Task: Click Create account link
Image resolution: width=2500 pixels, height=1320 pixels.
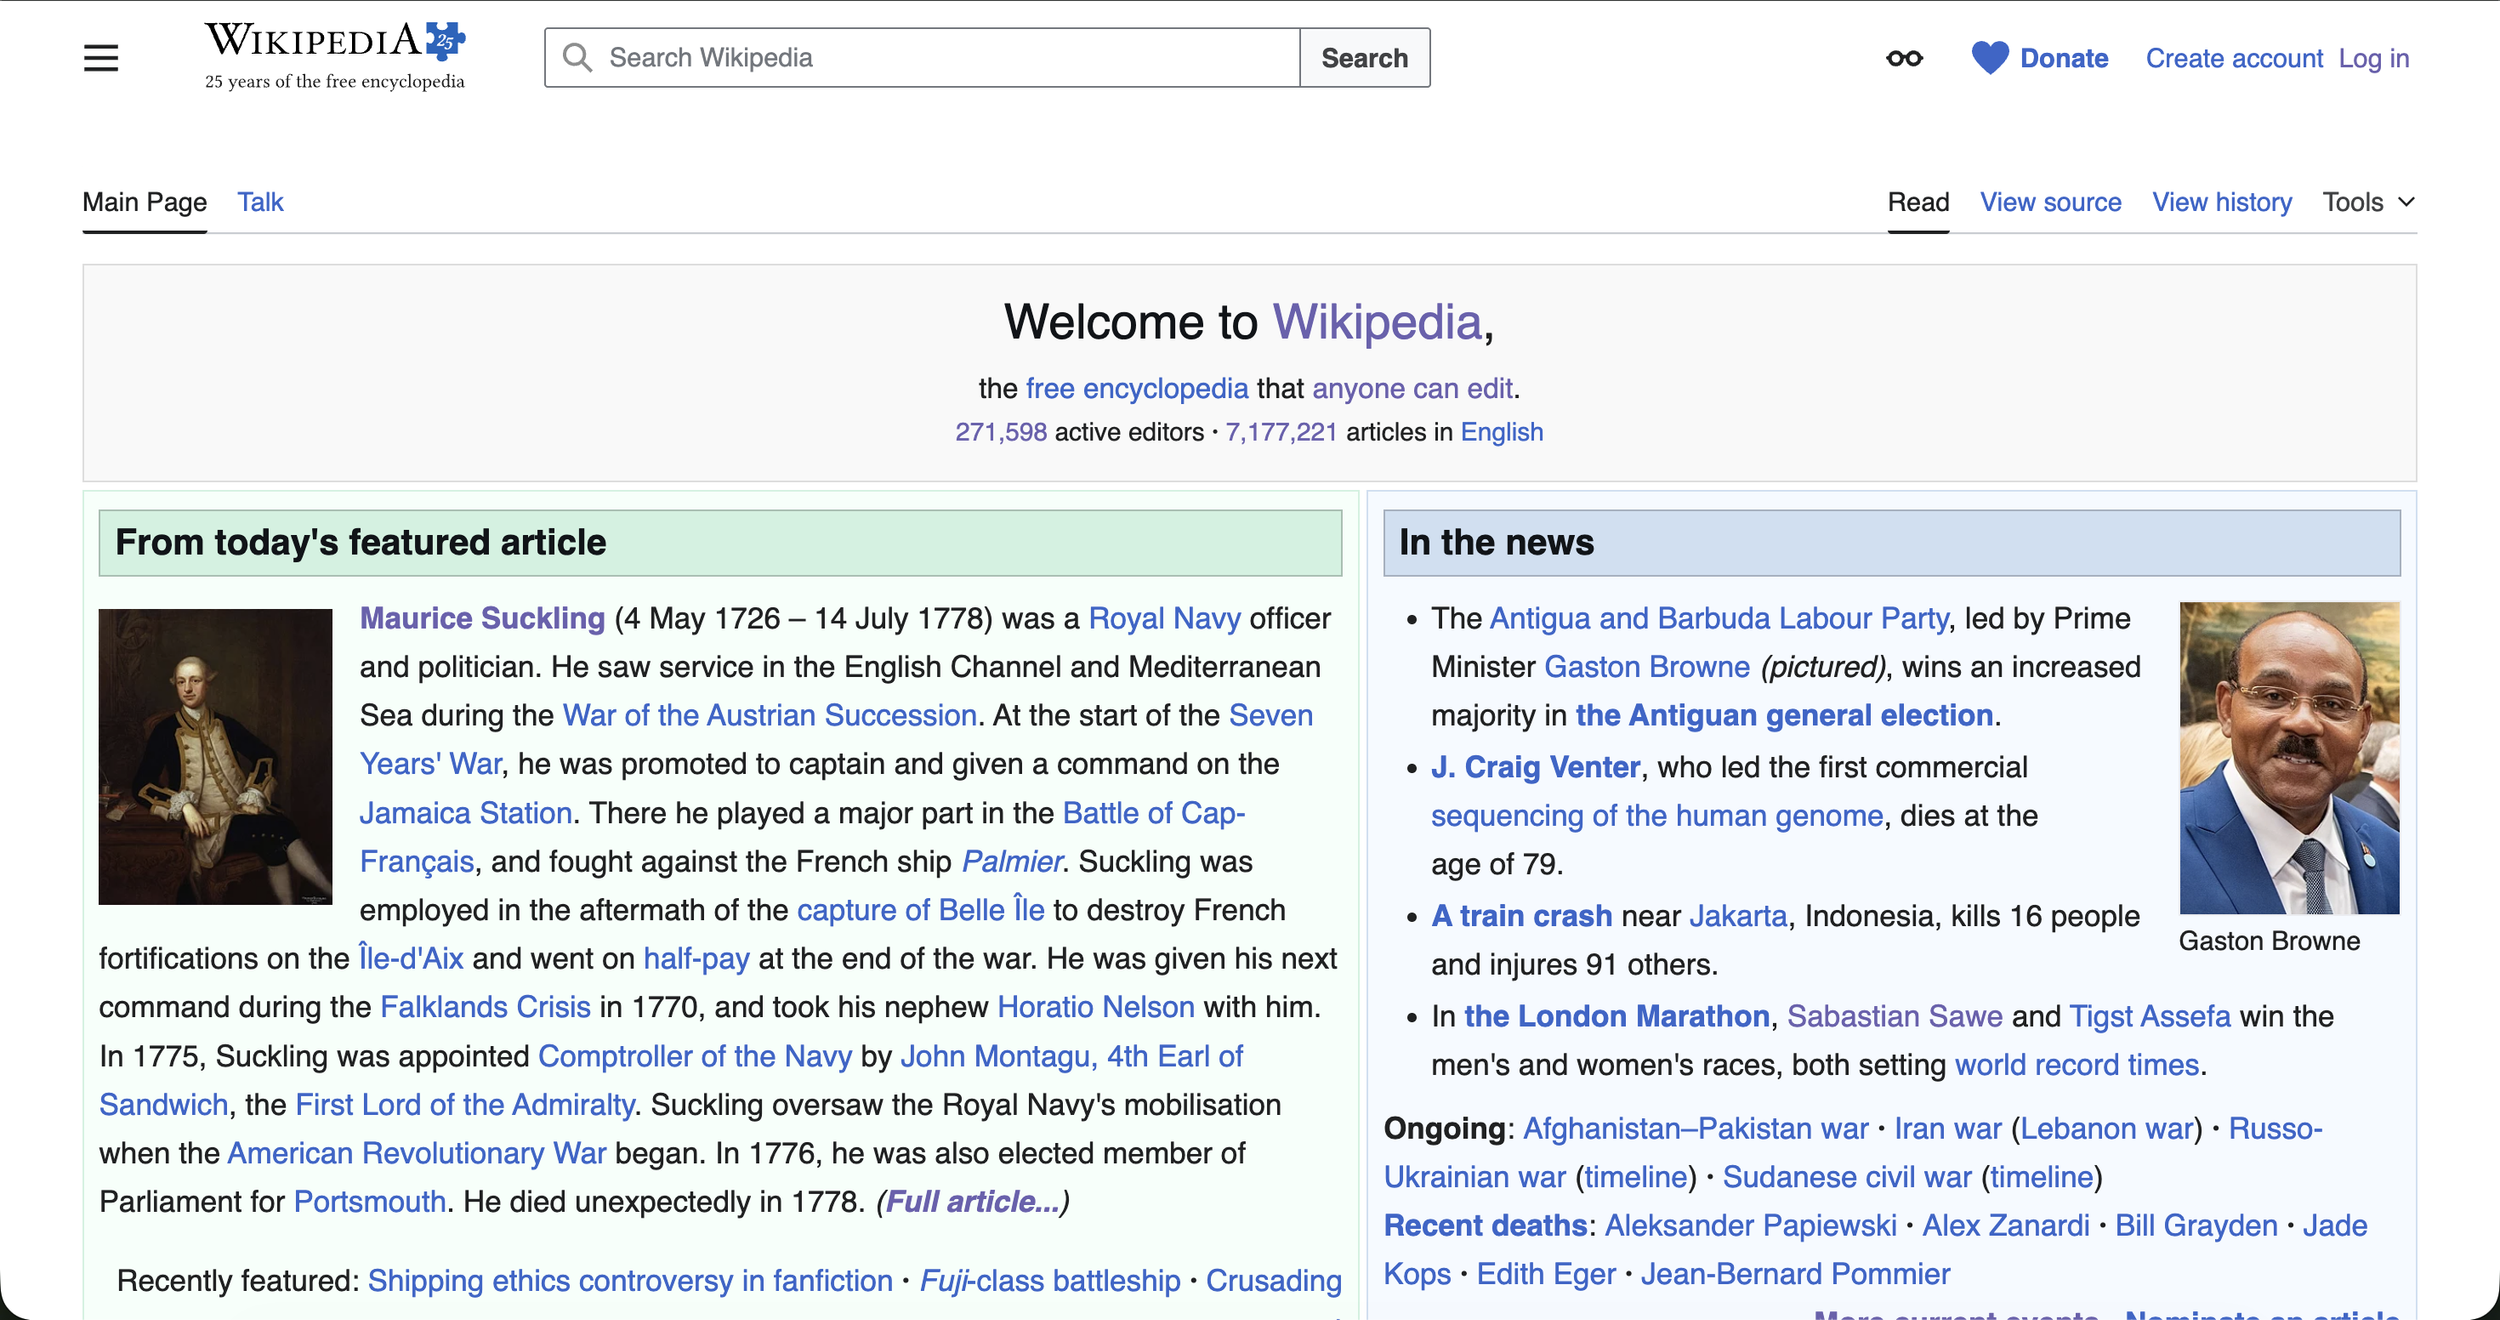Action: pyautogui.click(x=2234, y=58)
